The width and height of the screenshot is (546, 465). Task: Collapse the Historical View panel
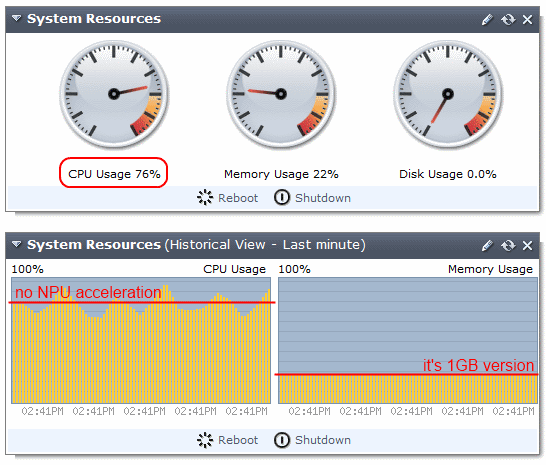click(16, 244)
